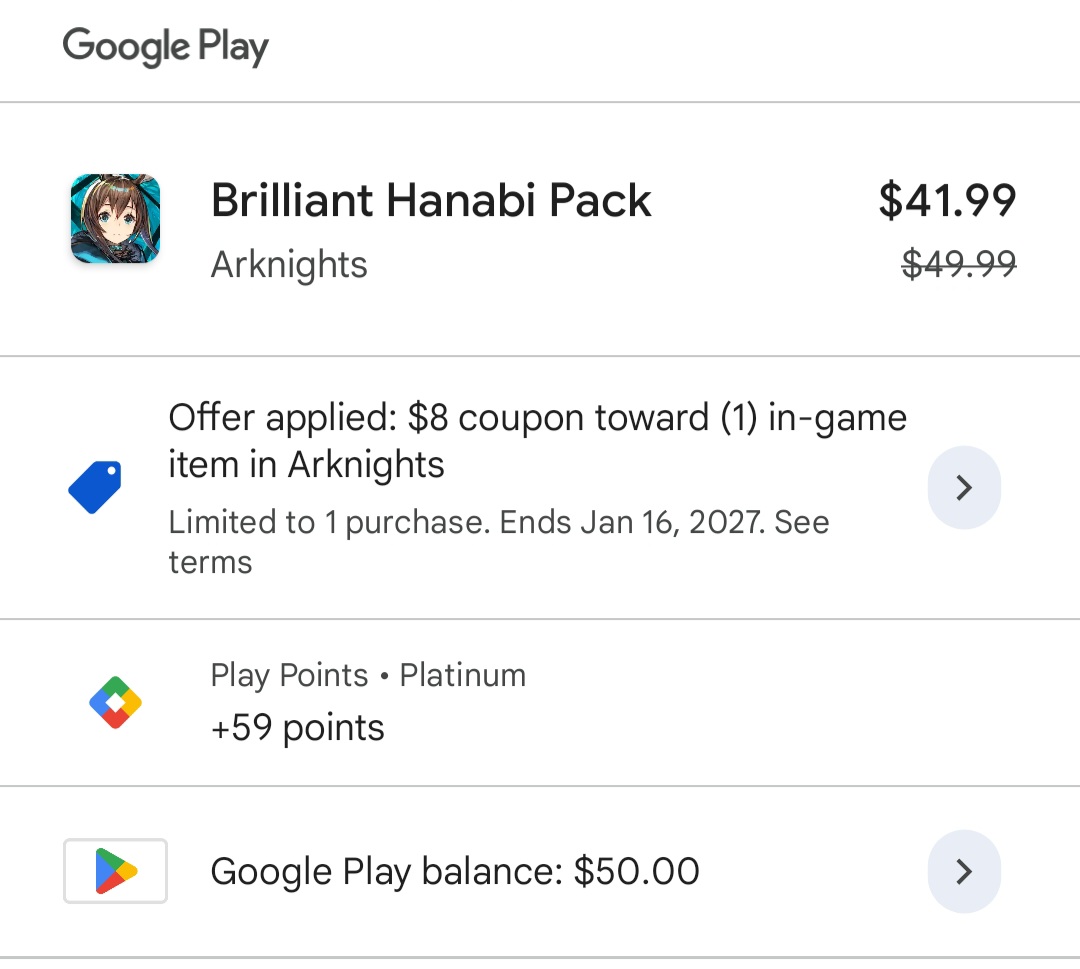Viewport: 1080px width, 969px height.
Task: Tap the crossed-out $49.99 original price
Action: 958,264
